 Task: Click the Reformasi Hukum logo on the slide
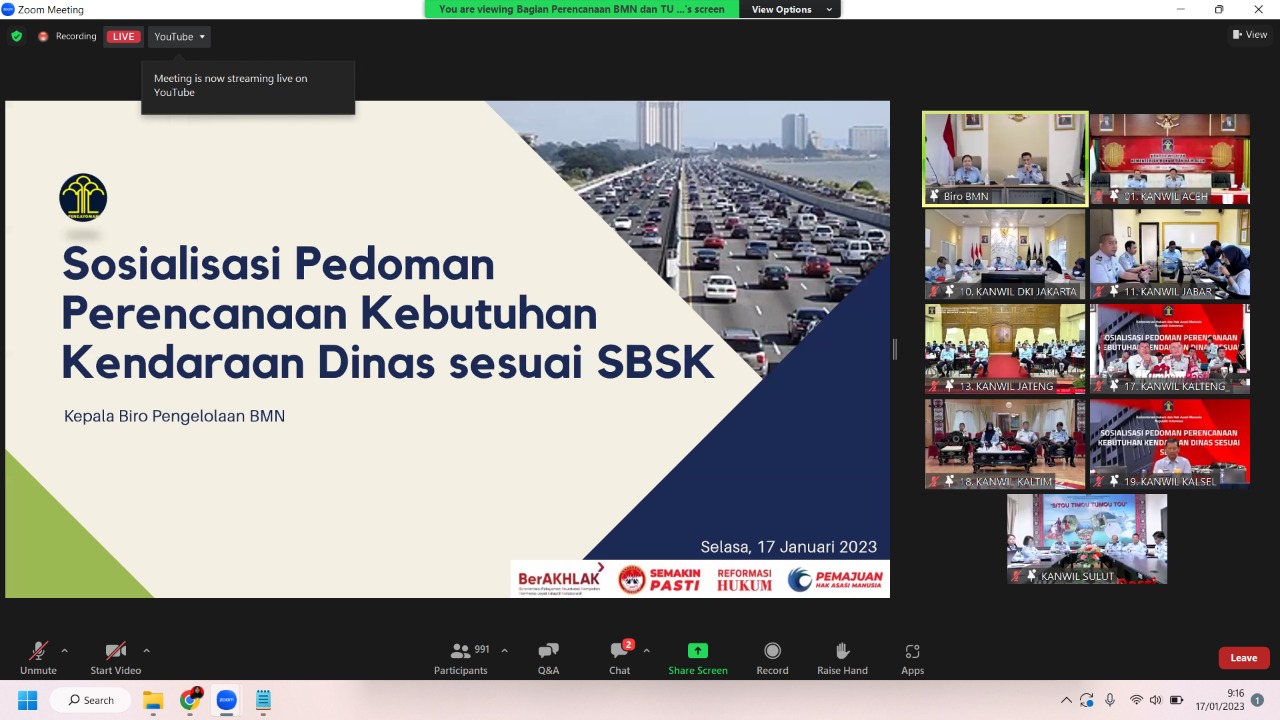point(744,580)
